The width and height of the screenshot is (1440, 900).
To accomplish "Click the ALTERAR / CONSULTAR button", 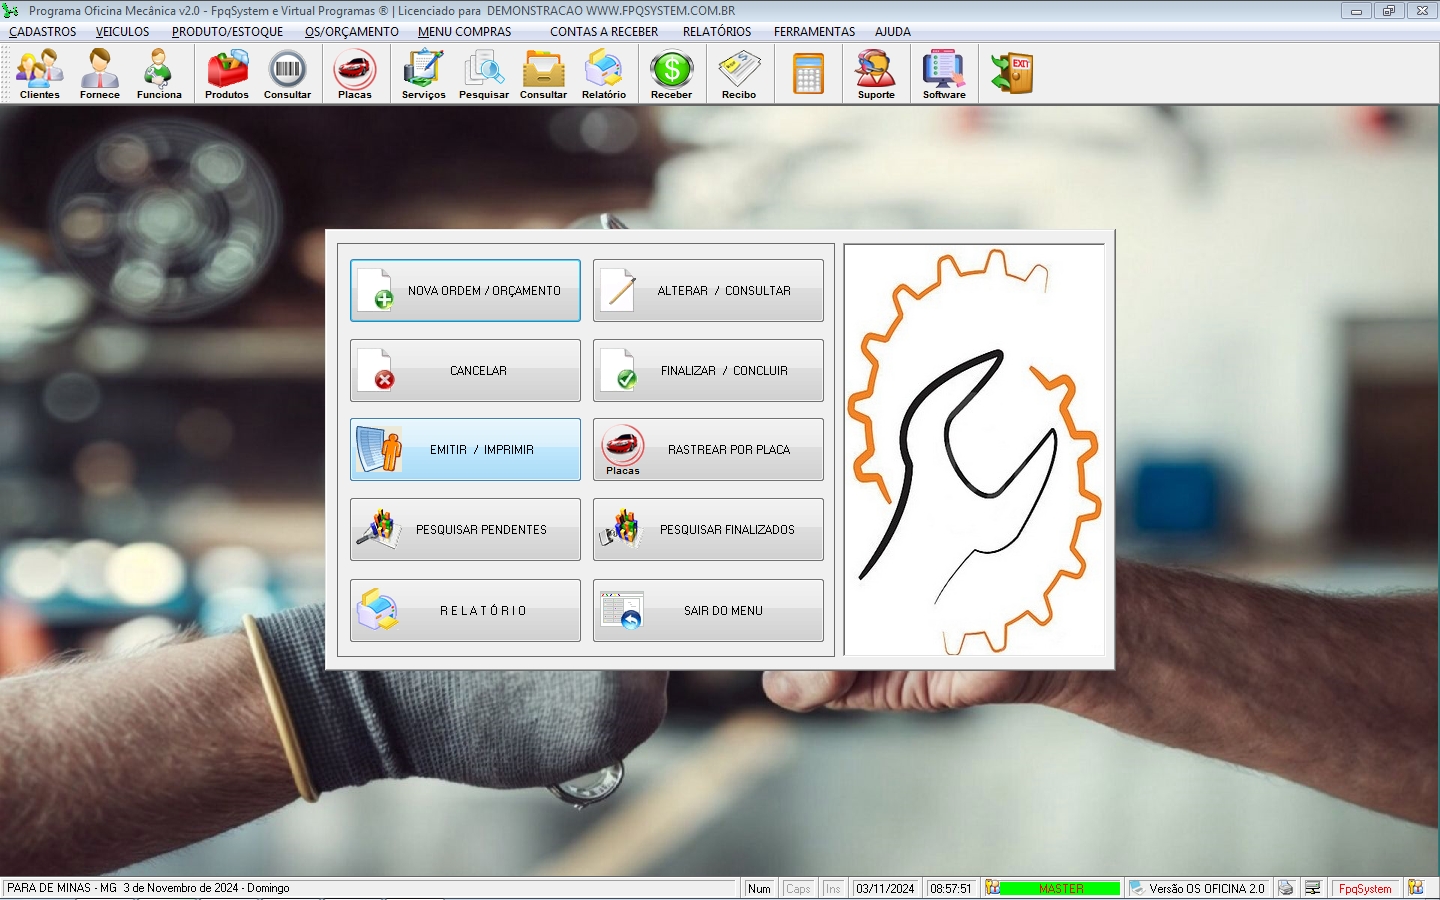I will 708,291.
